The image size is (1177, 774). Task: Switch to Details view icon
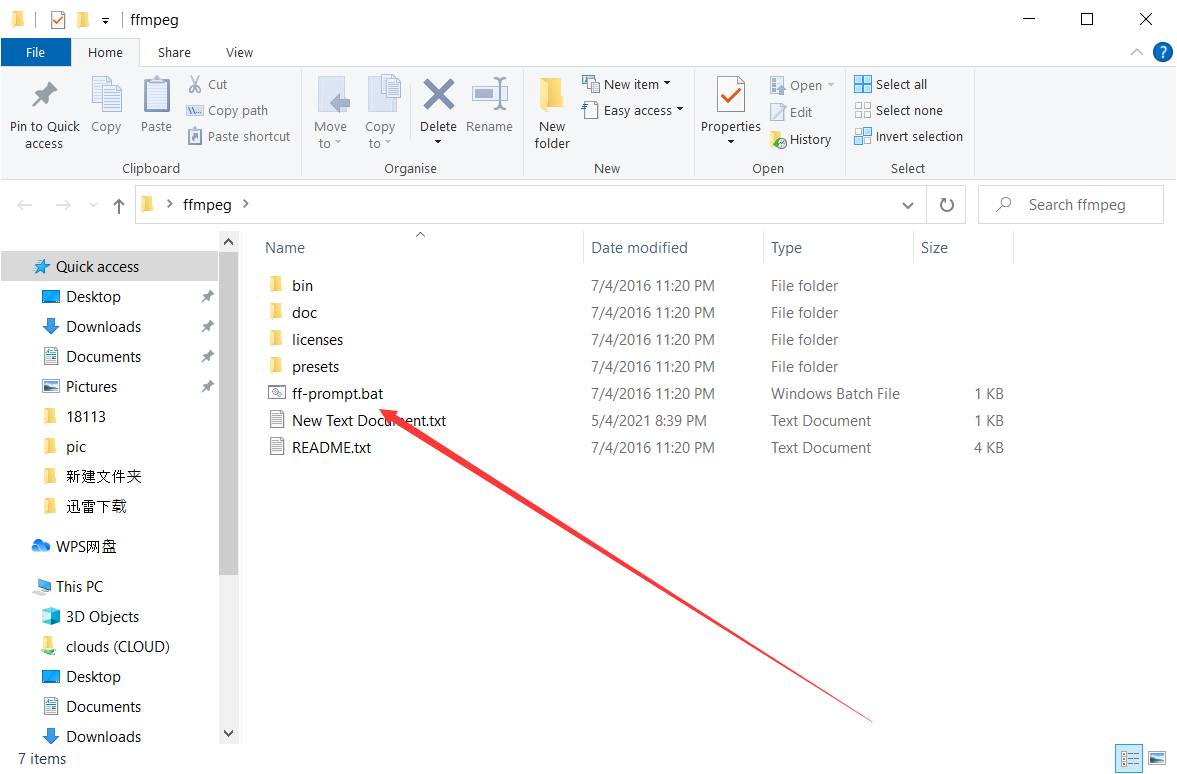[1129, 758]
